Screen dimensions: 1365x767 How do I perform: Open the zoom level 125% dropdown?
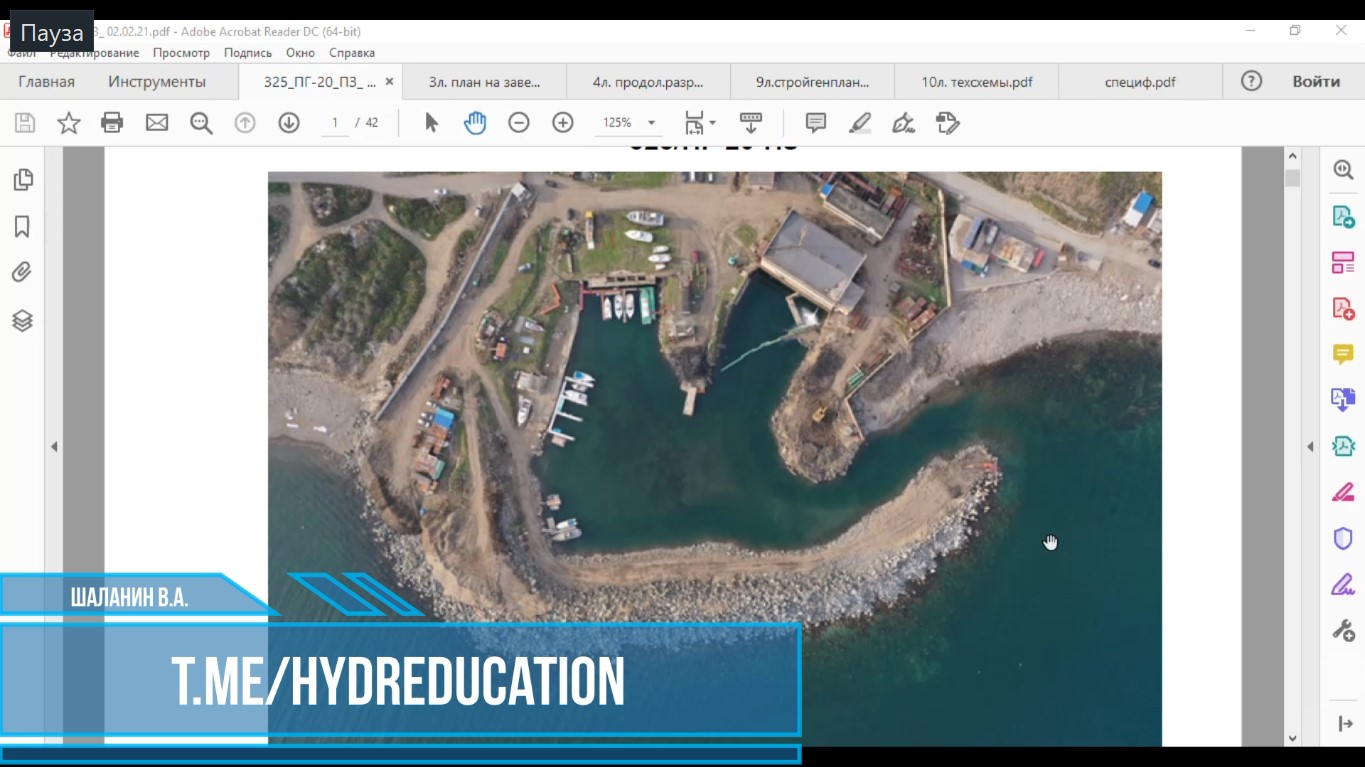(x=651, y=123)
